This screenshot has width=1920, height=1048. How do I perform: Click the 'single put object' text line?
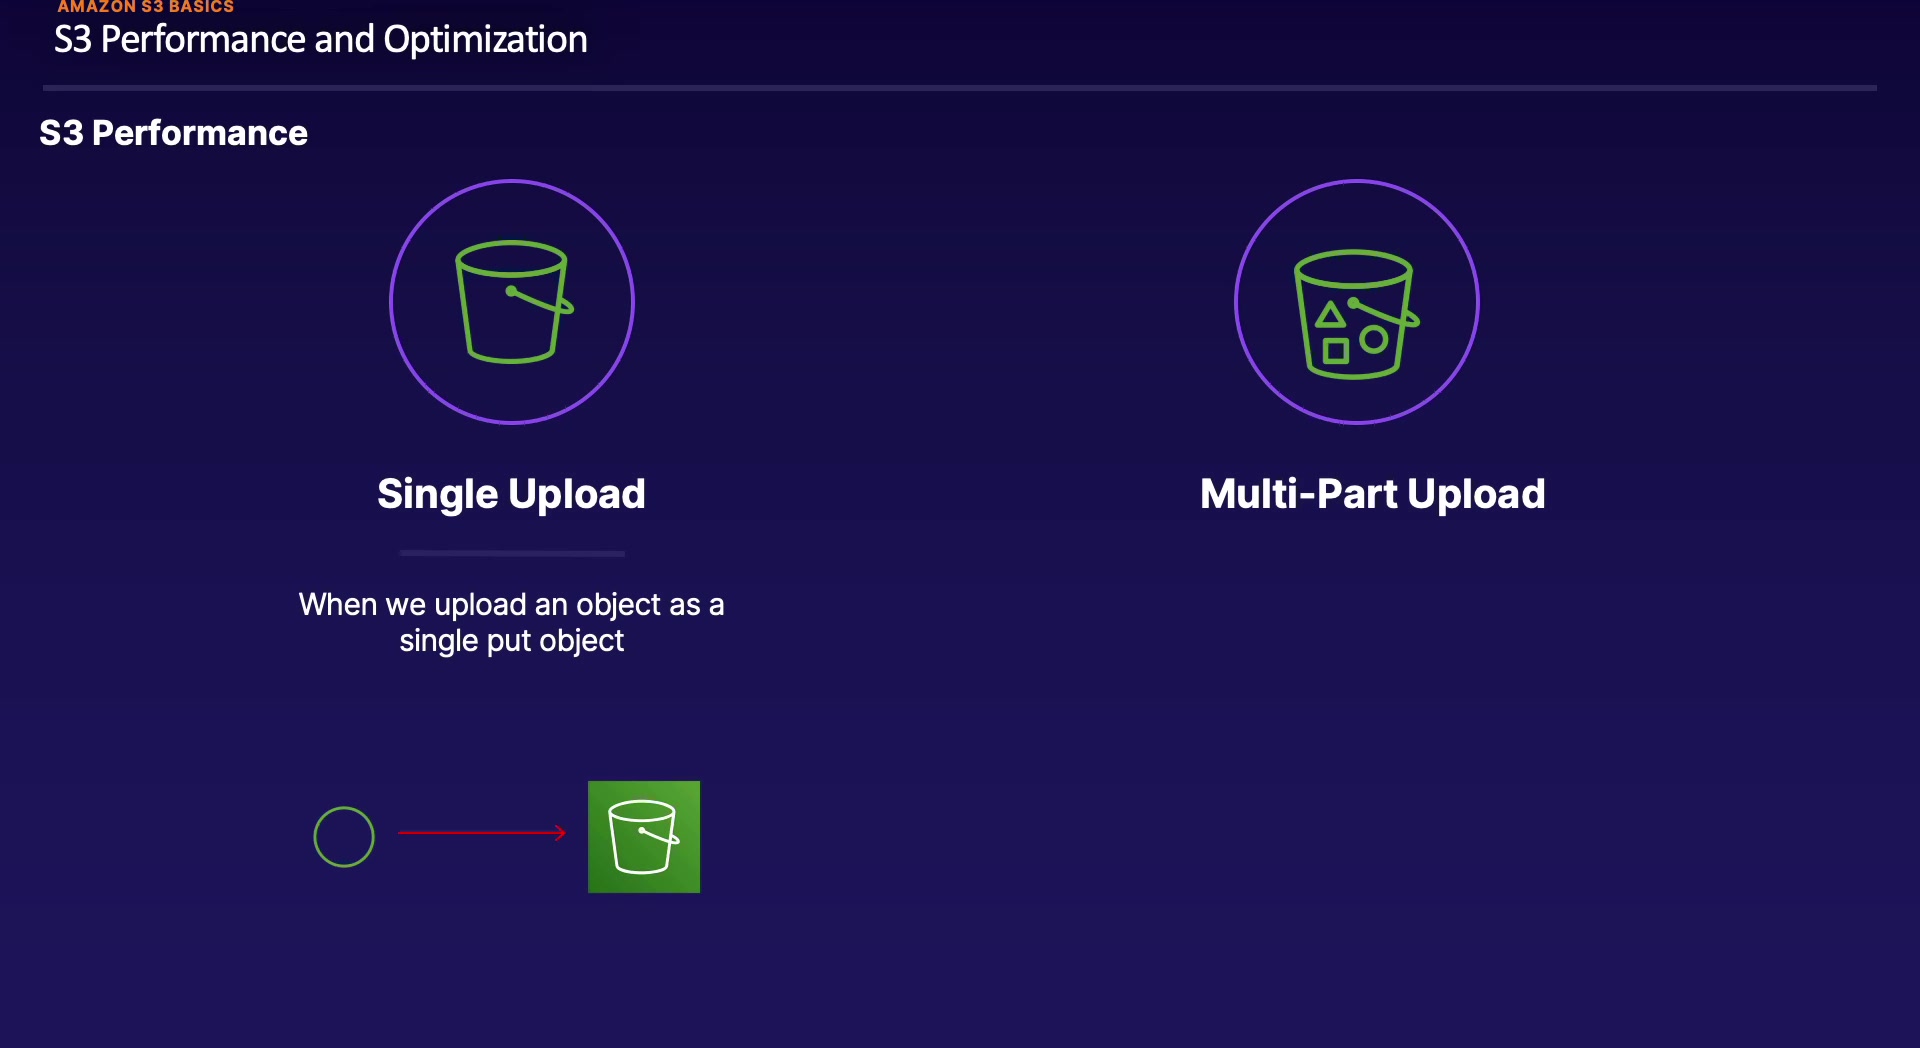(511, 641)
